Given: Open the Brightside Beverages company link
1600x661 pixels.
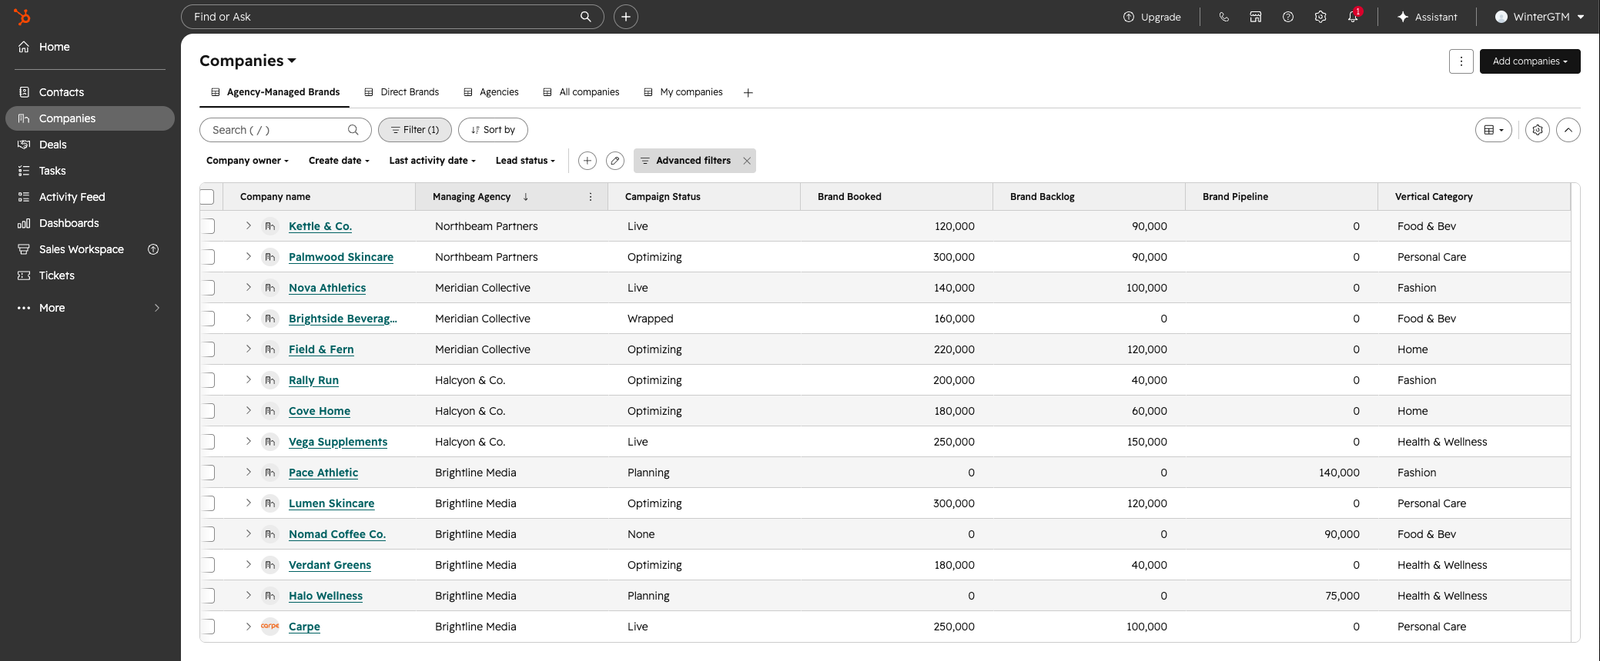Looking at the screenshot, I should 343,319.
